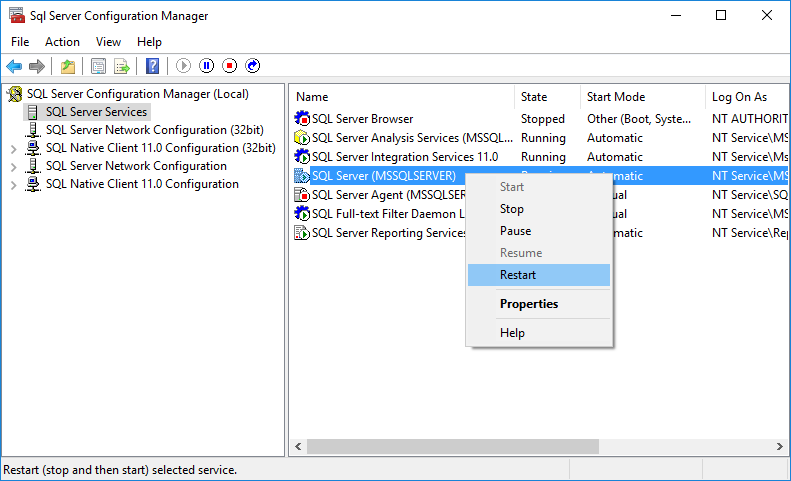Click the Up one level folder icon
The width and height of the screenshot is (791, 481).
pos(68,66)
